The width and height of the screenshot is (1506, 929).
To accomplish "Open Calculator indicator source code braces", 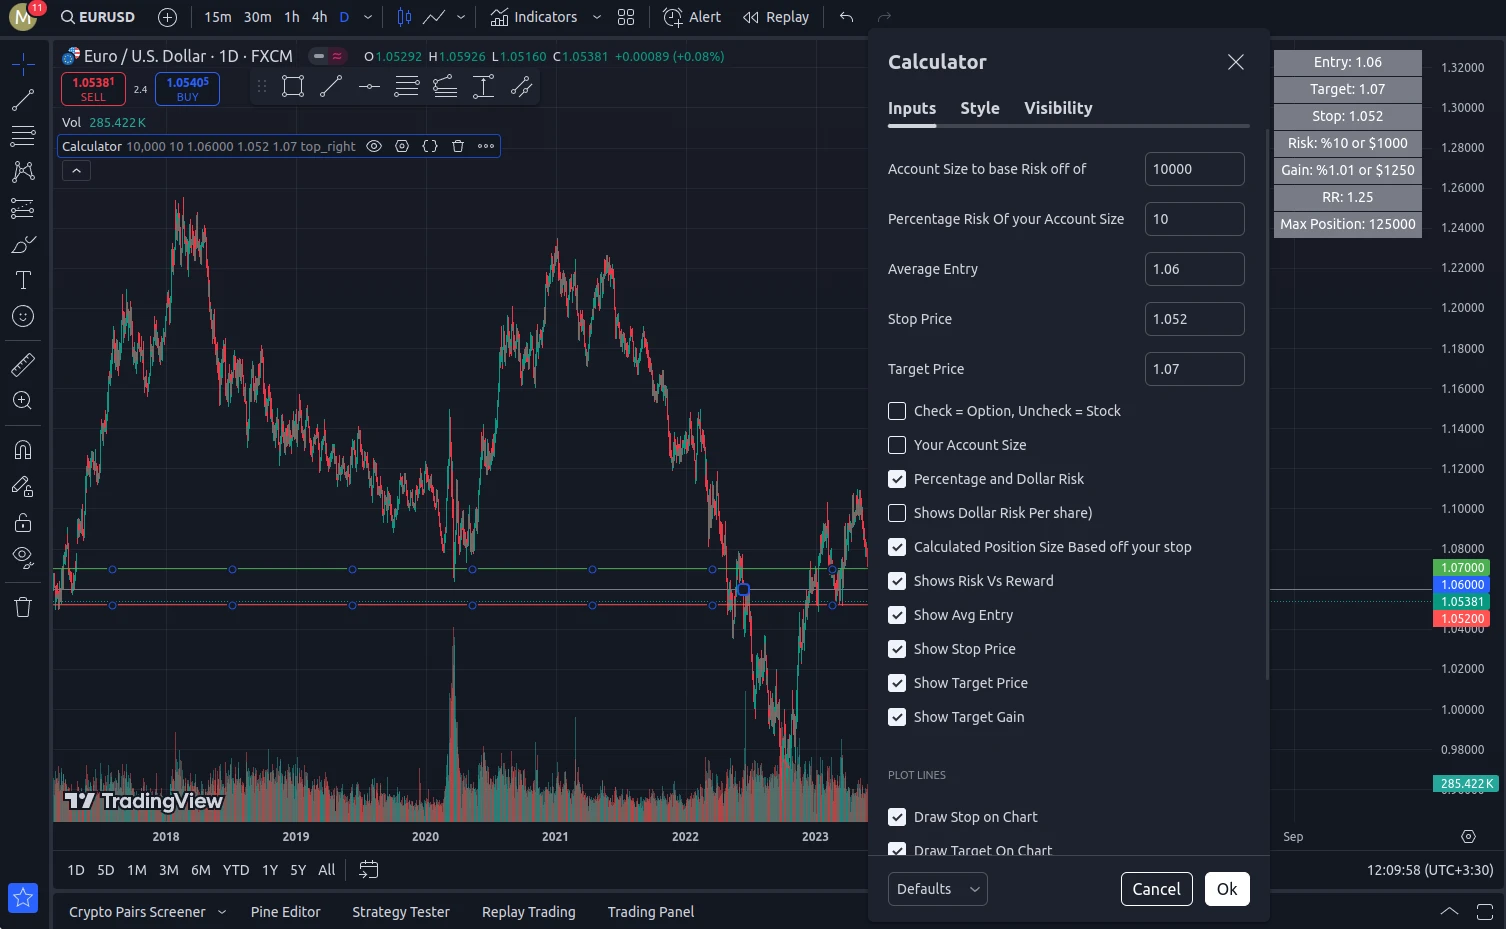I will click(430, 146).
